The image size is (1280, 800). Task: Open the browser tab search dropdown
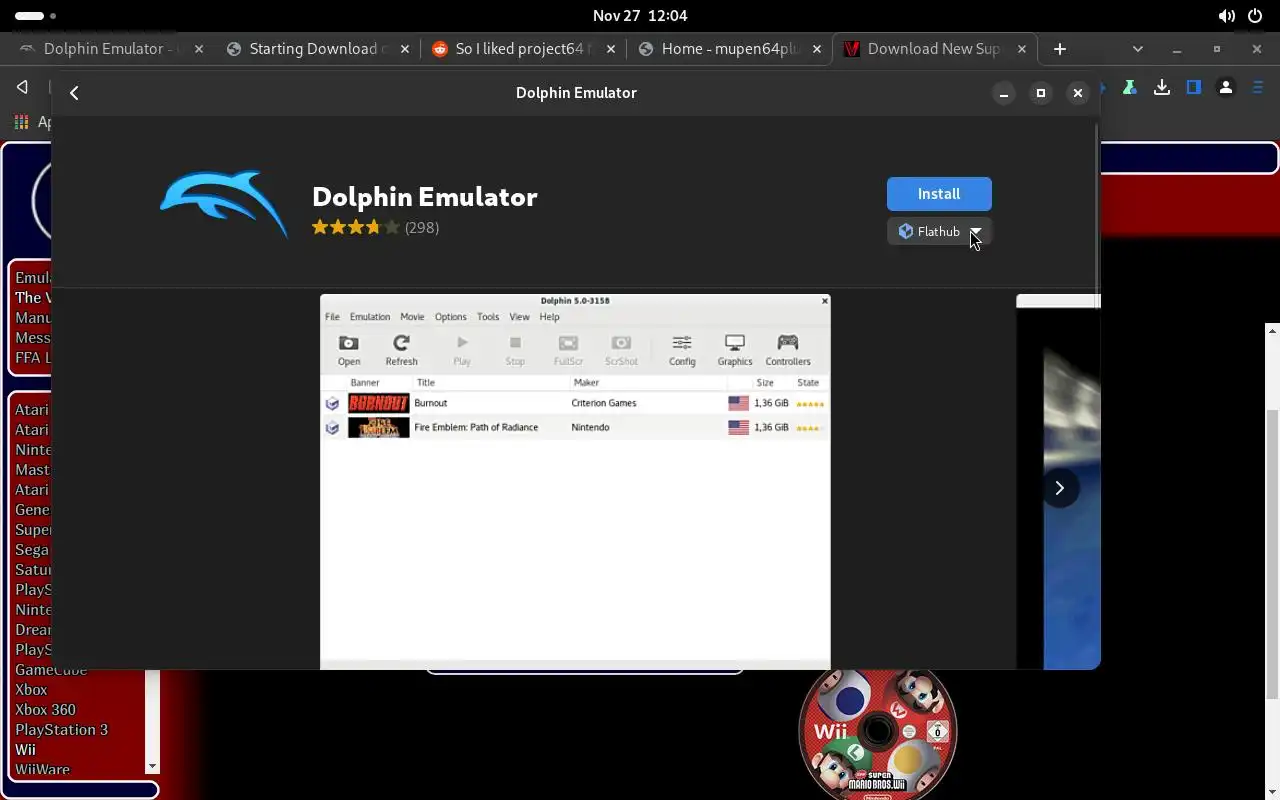tap(1137, 49)
